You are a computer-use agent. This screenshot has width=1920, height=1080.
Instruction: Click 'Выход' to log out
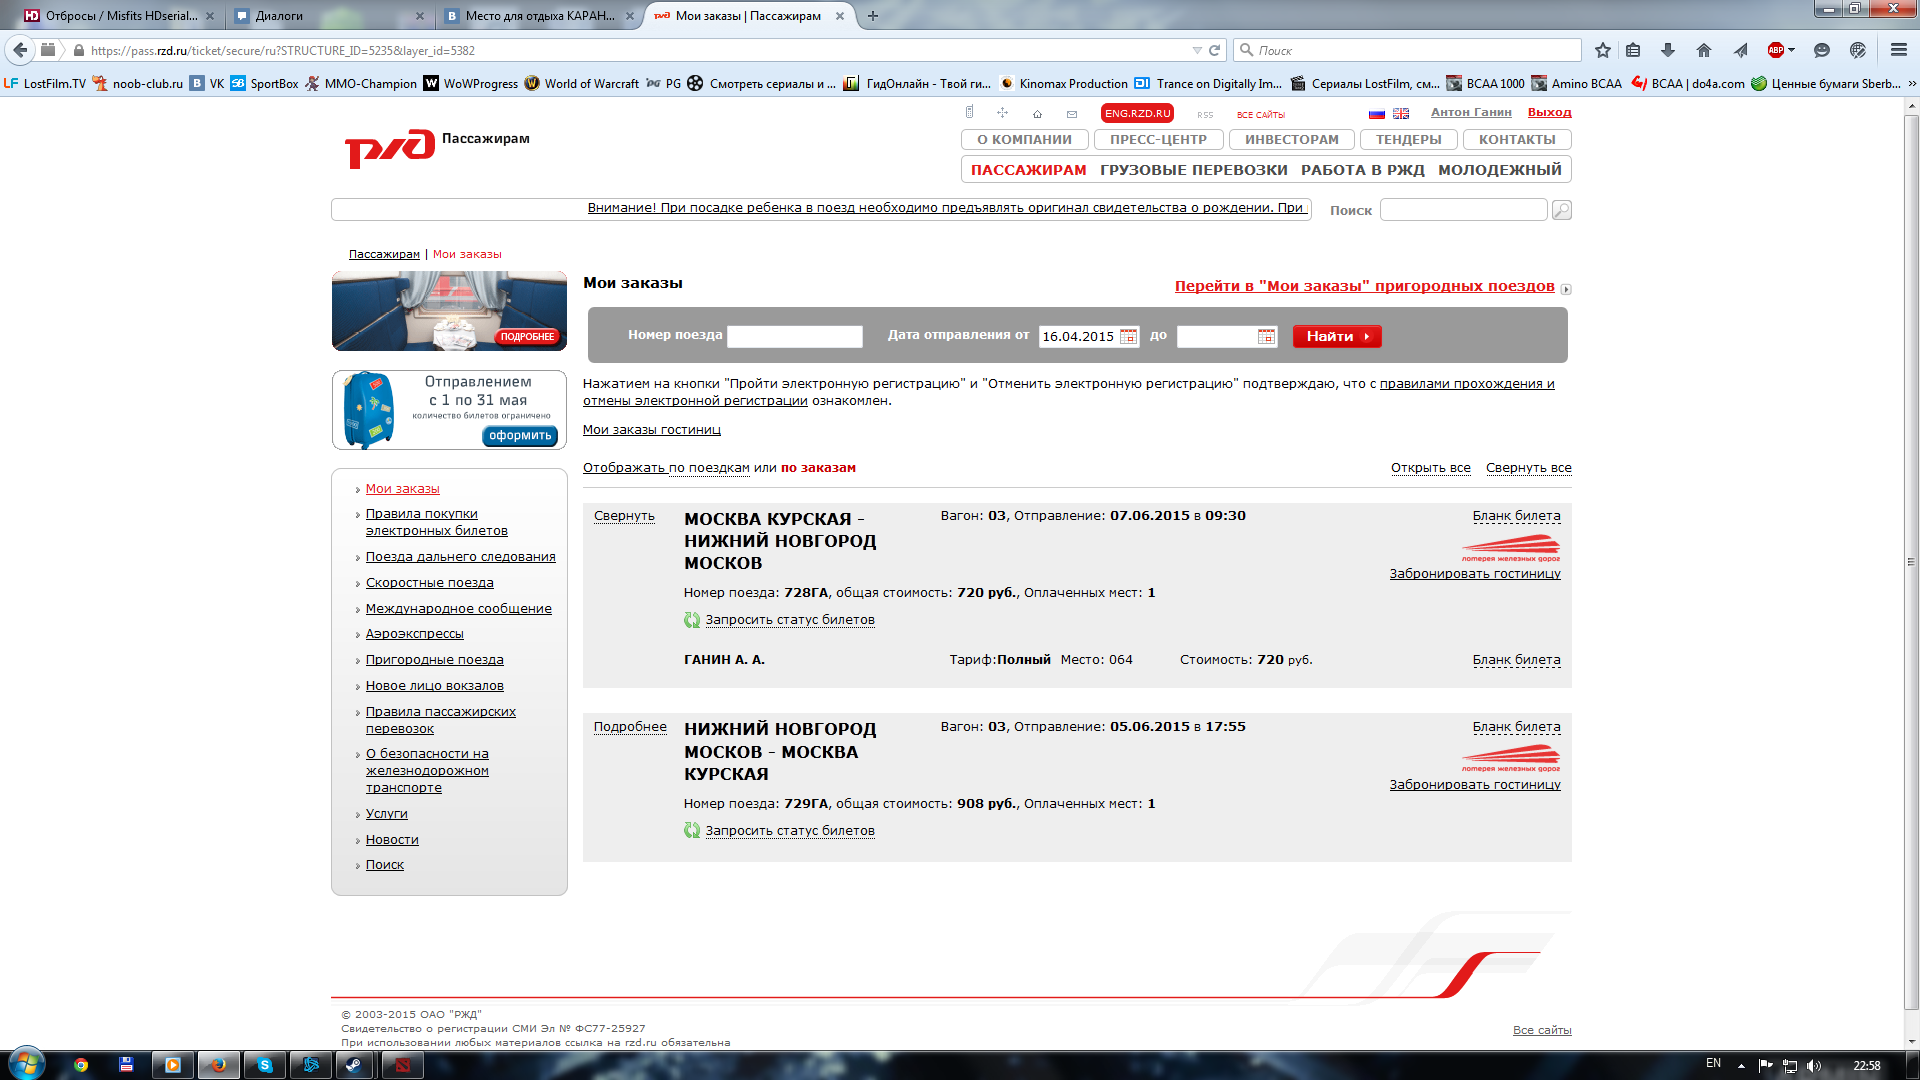[x=1549, y=112]
